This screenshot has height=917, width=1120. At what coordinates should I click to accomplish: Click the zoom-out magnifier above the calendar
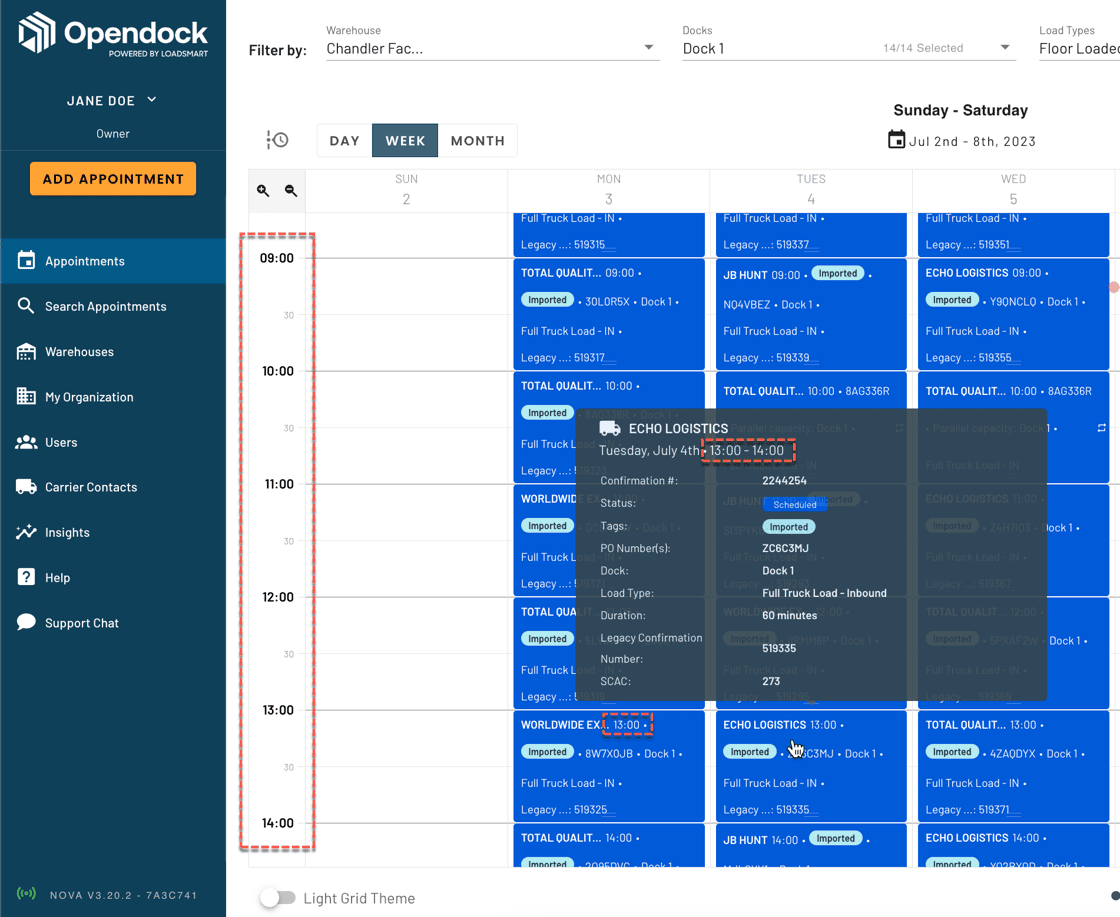pos(289,189)
